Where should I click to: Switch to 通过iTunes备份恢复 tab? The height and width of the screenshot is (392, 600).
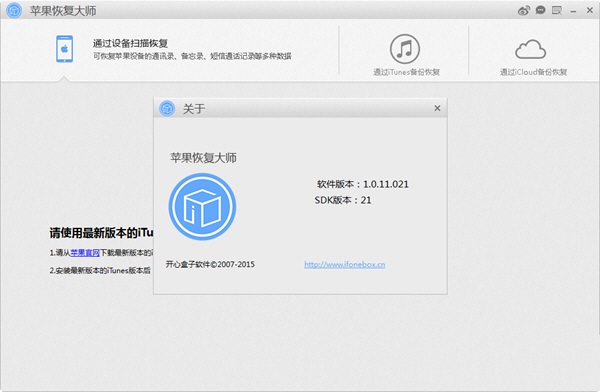(x=406, y=72)
